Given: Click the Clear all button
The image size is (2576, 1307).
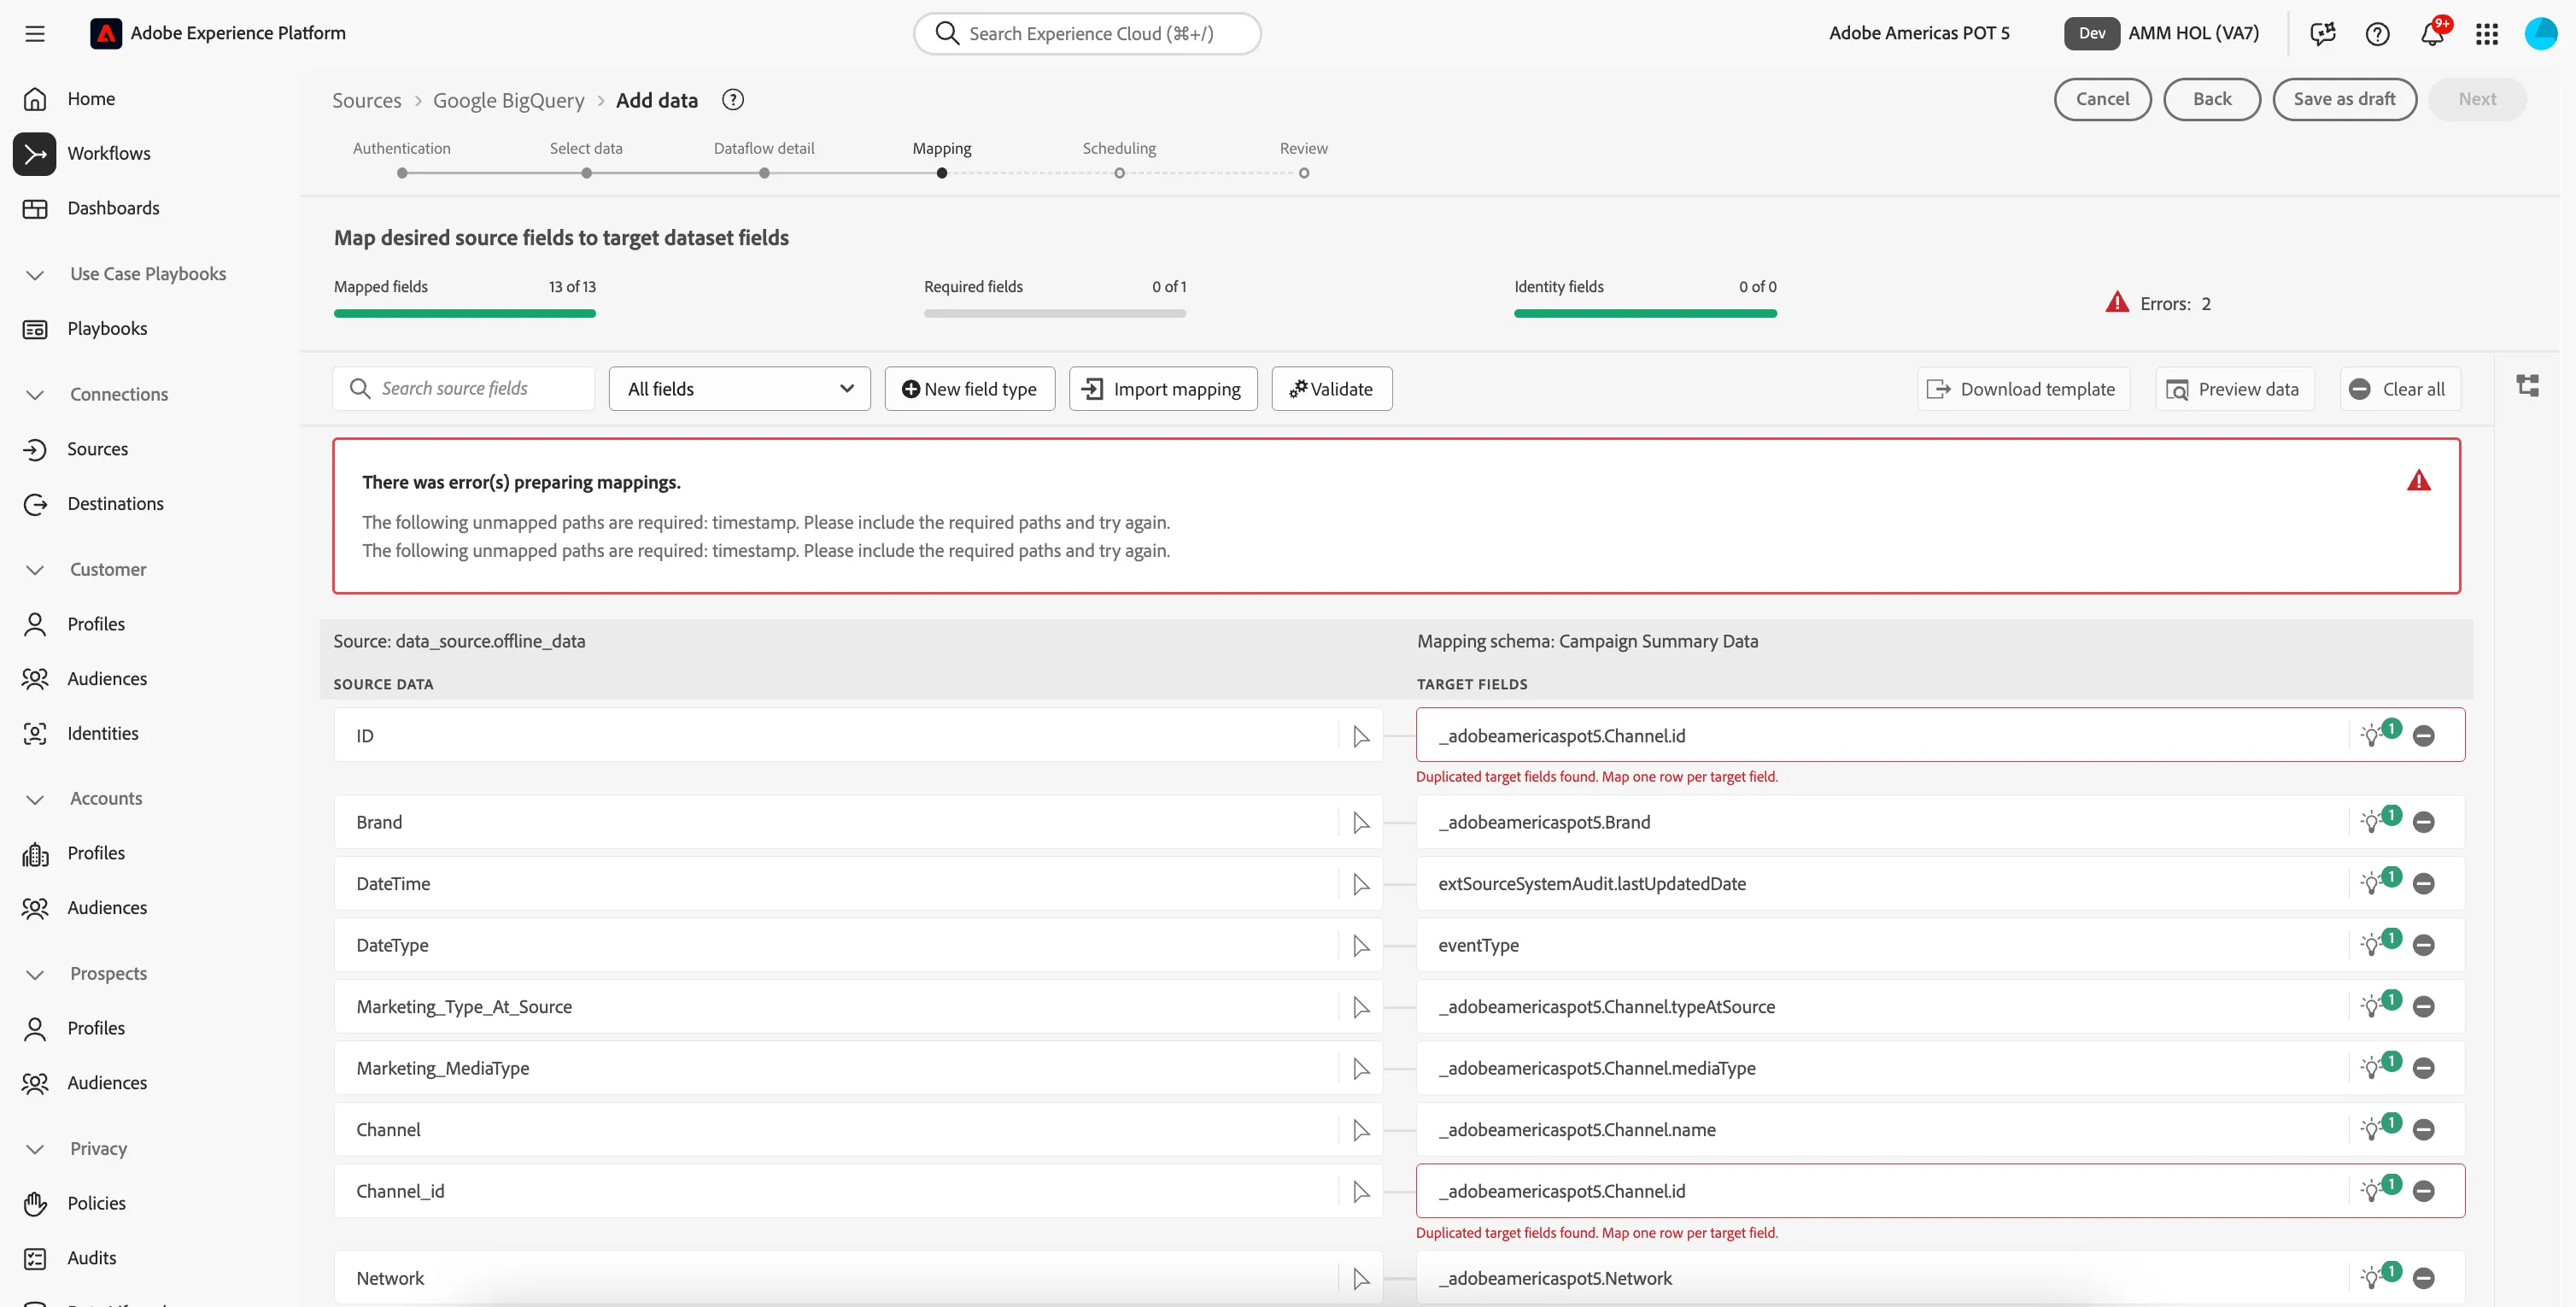Looking at the screenshot, I should pos(2399,388).
